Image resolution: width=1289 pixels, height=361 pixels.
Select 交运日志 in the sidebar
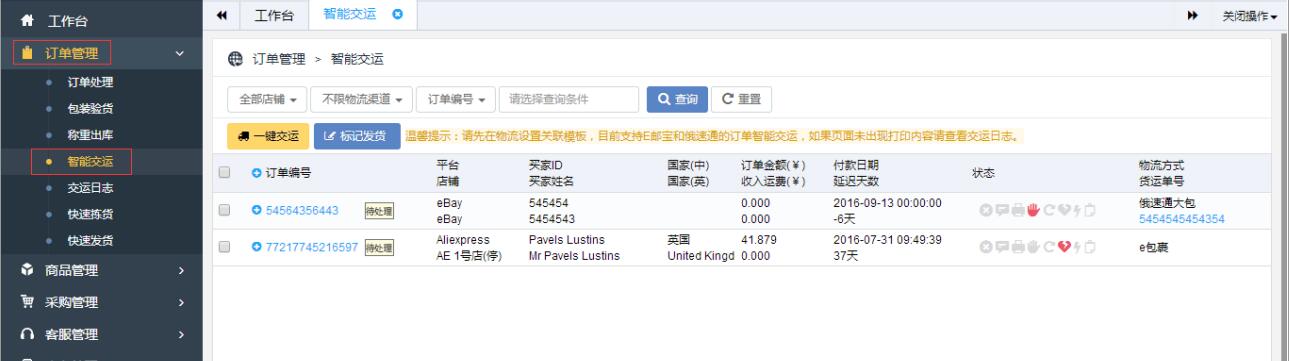[89, 187]
